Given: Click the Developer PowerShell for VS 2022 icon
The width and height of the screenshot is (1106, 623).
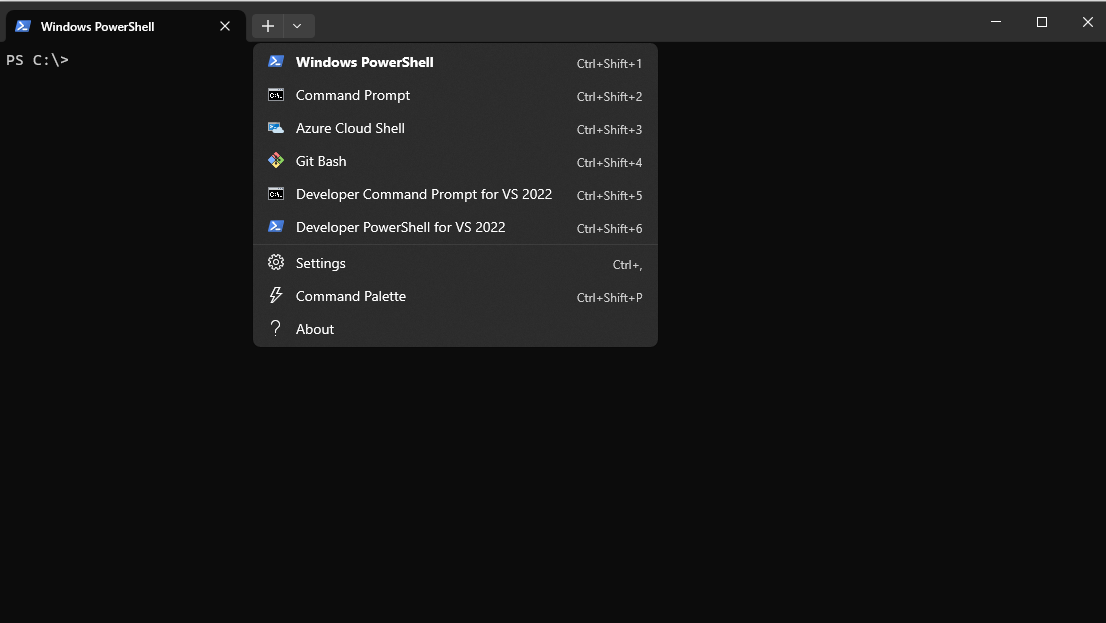Looking at the screenshot, I should [276, 227].
